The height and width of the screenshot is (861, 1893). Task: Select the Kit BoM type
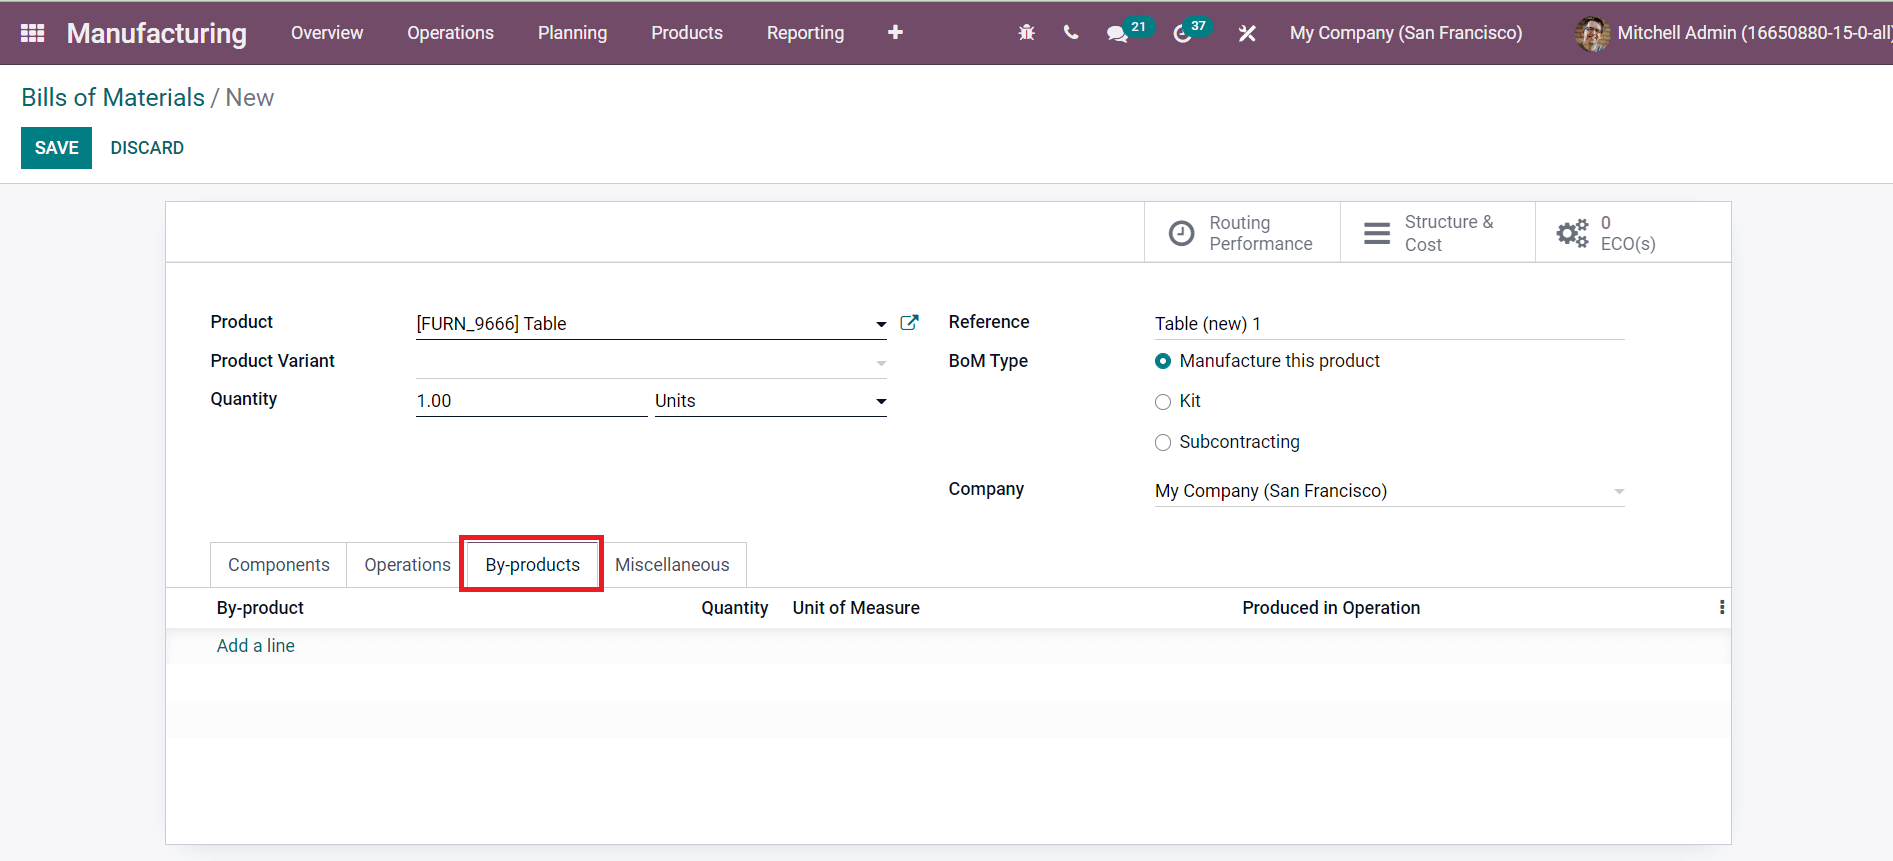click(x=1163, y=402)
